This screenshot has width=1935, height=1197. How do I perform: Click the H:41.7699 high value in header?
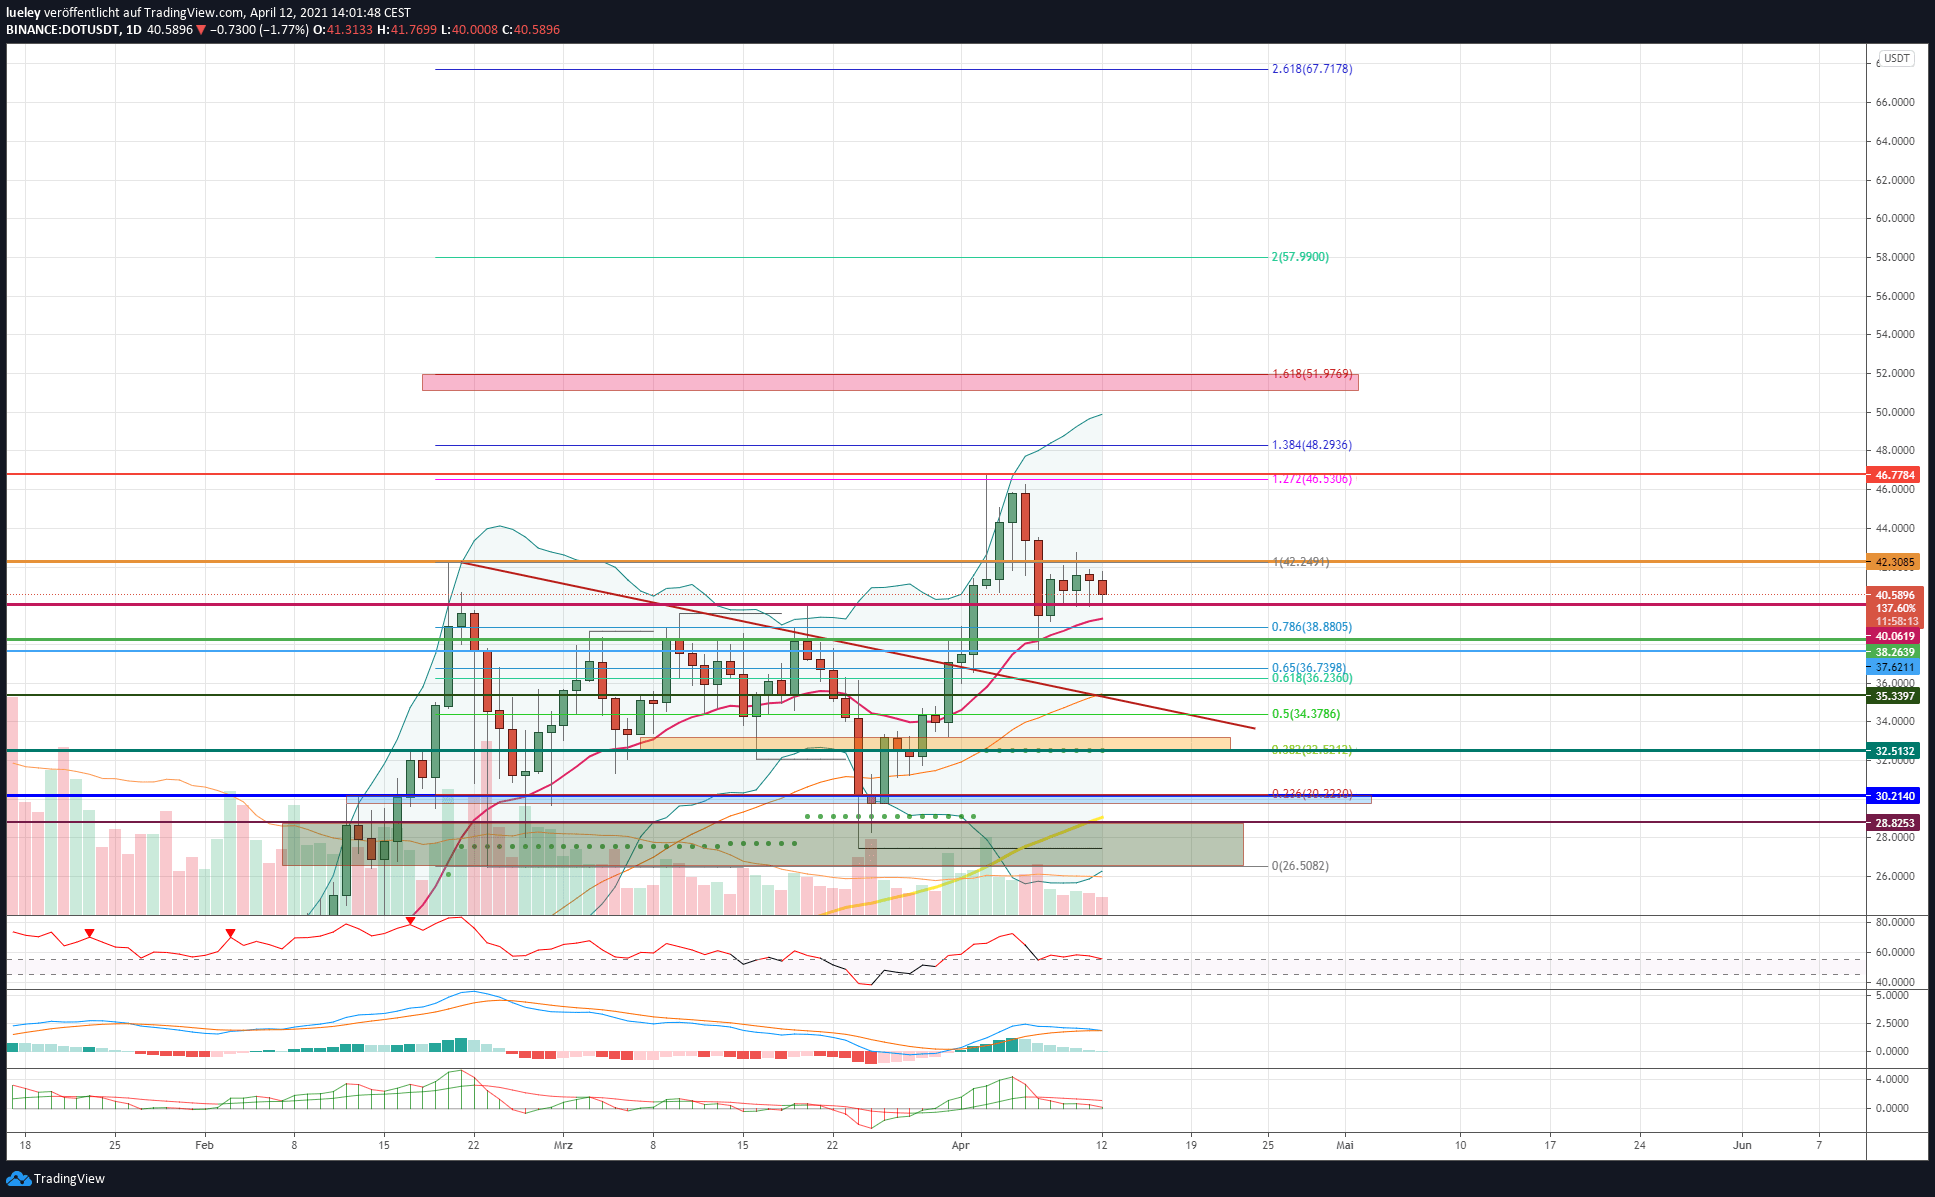click(x=407, y=30)
